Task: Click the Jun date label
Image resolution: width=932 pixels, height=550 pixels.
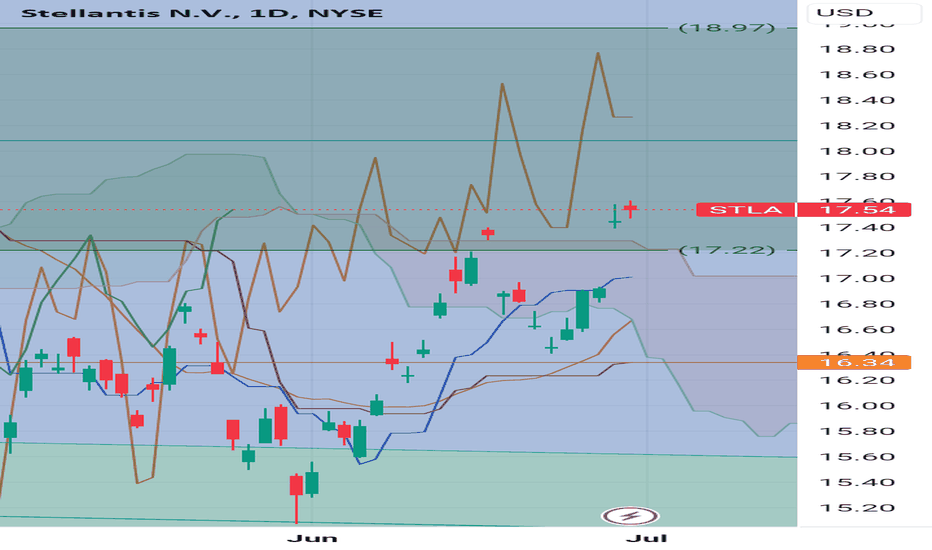Action: pos(312,539)
